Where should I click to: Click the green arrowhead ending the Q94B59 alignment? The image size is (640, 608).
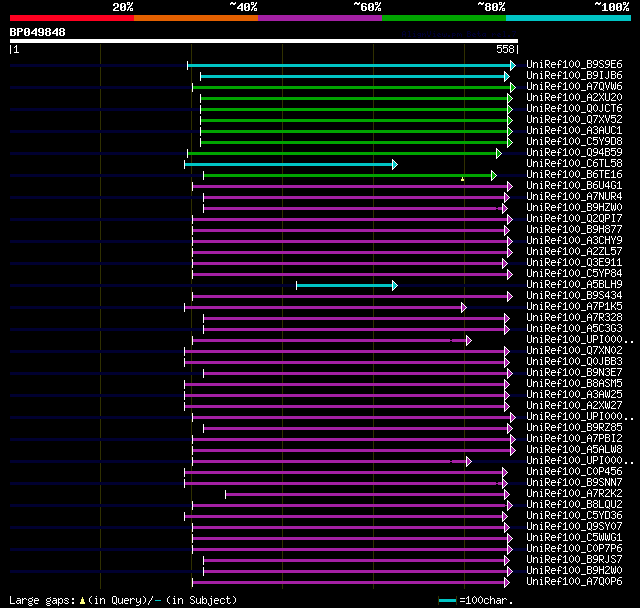[498, 153]
